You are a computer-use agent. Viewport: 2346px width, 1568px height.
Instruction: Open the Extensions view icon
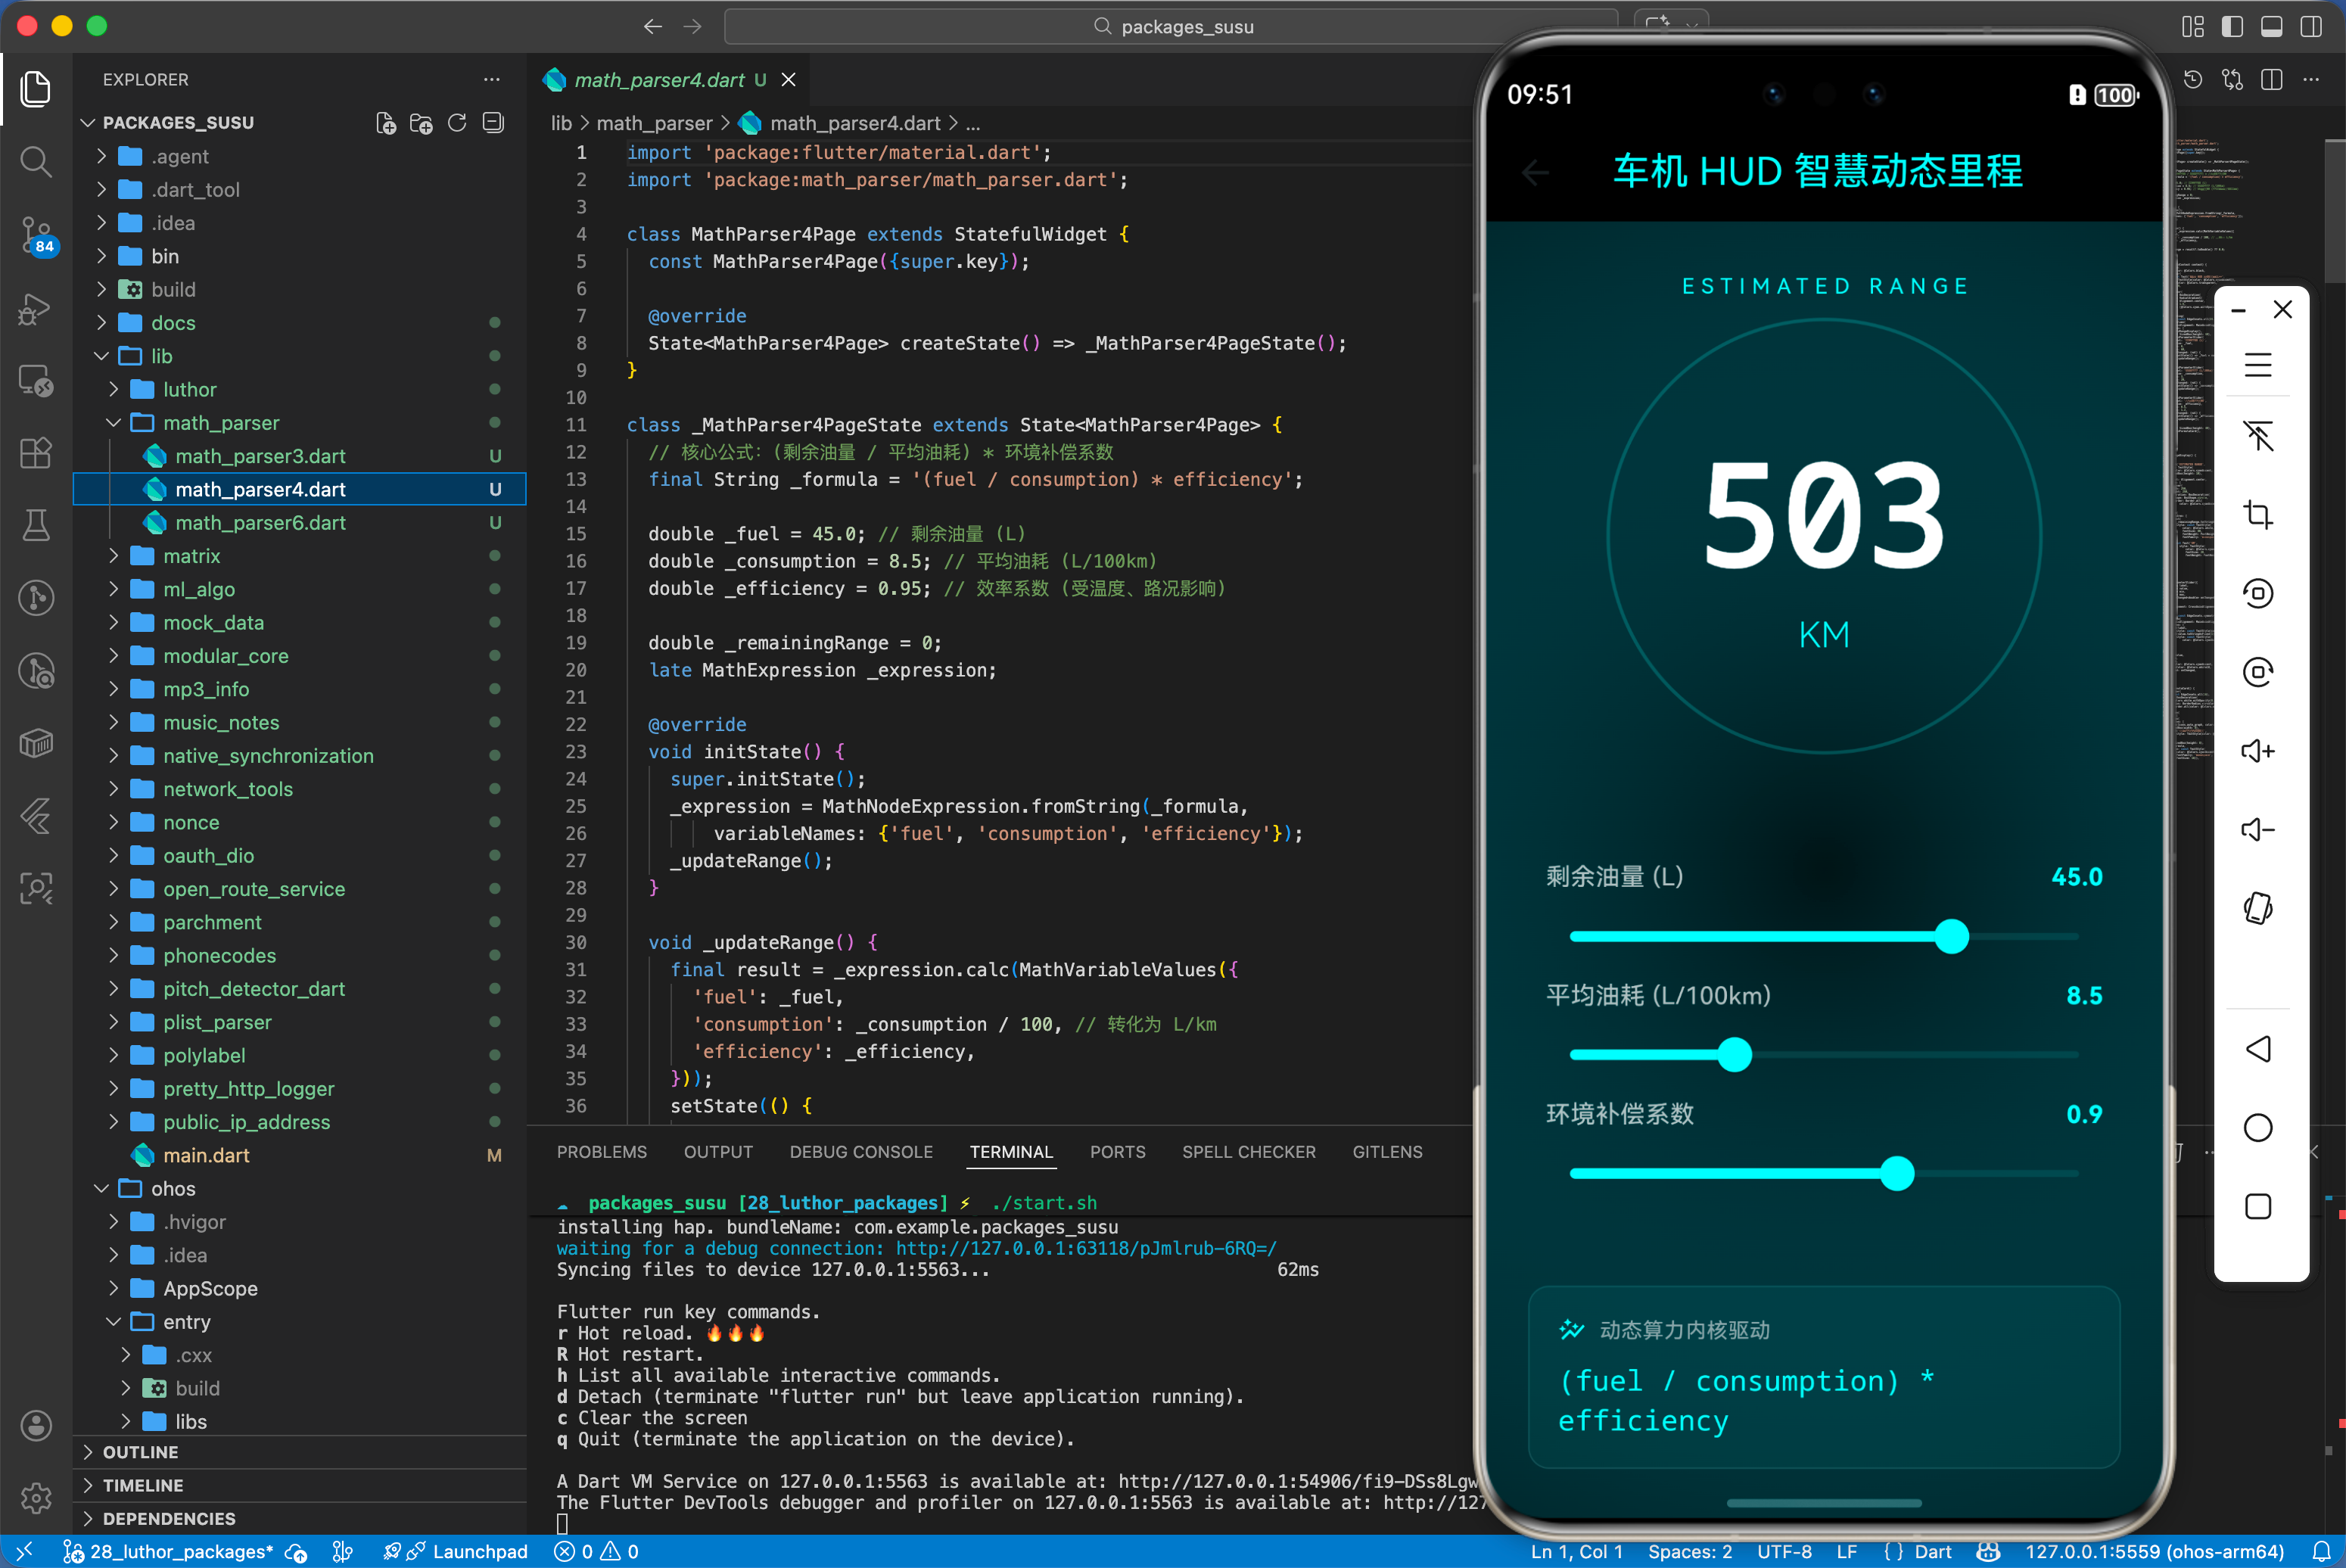pos(36,453)
